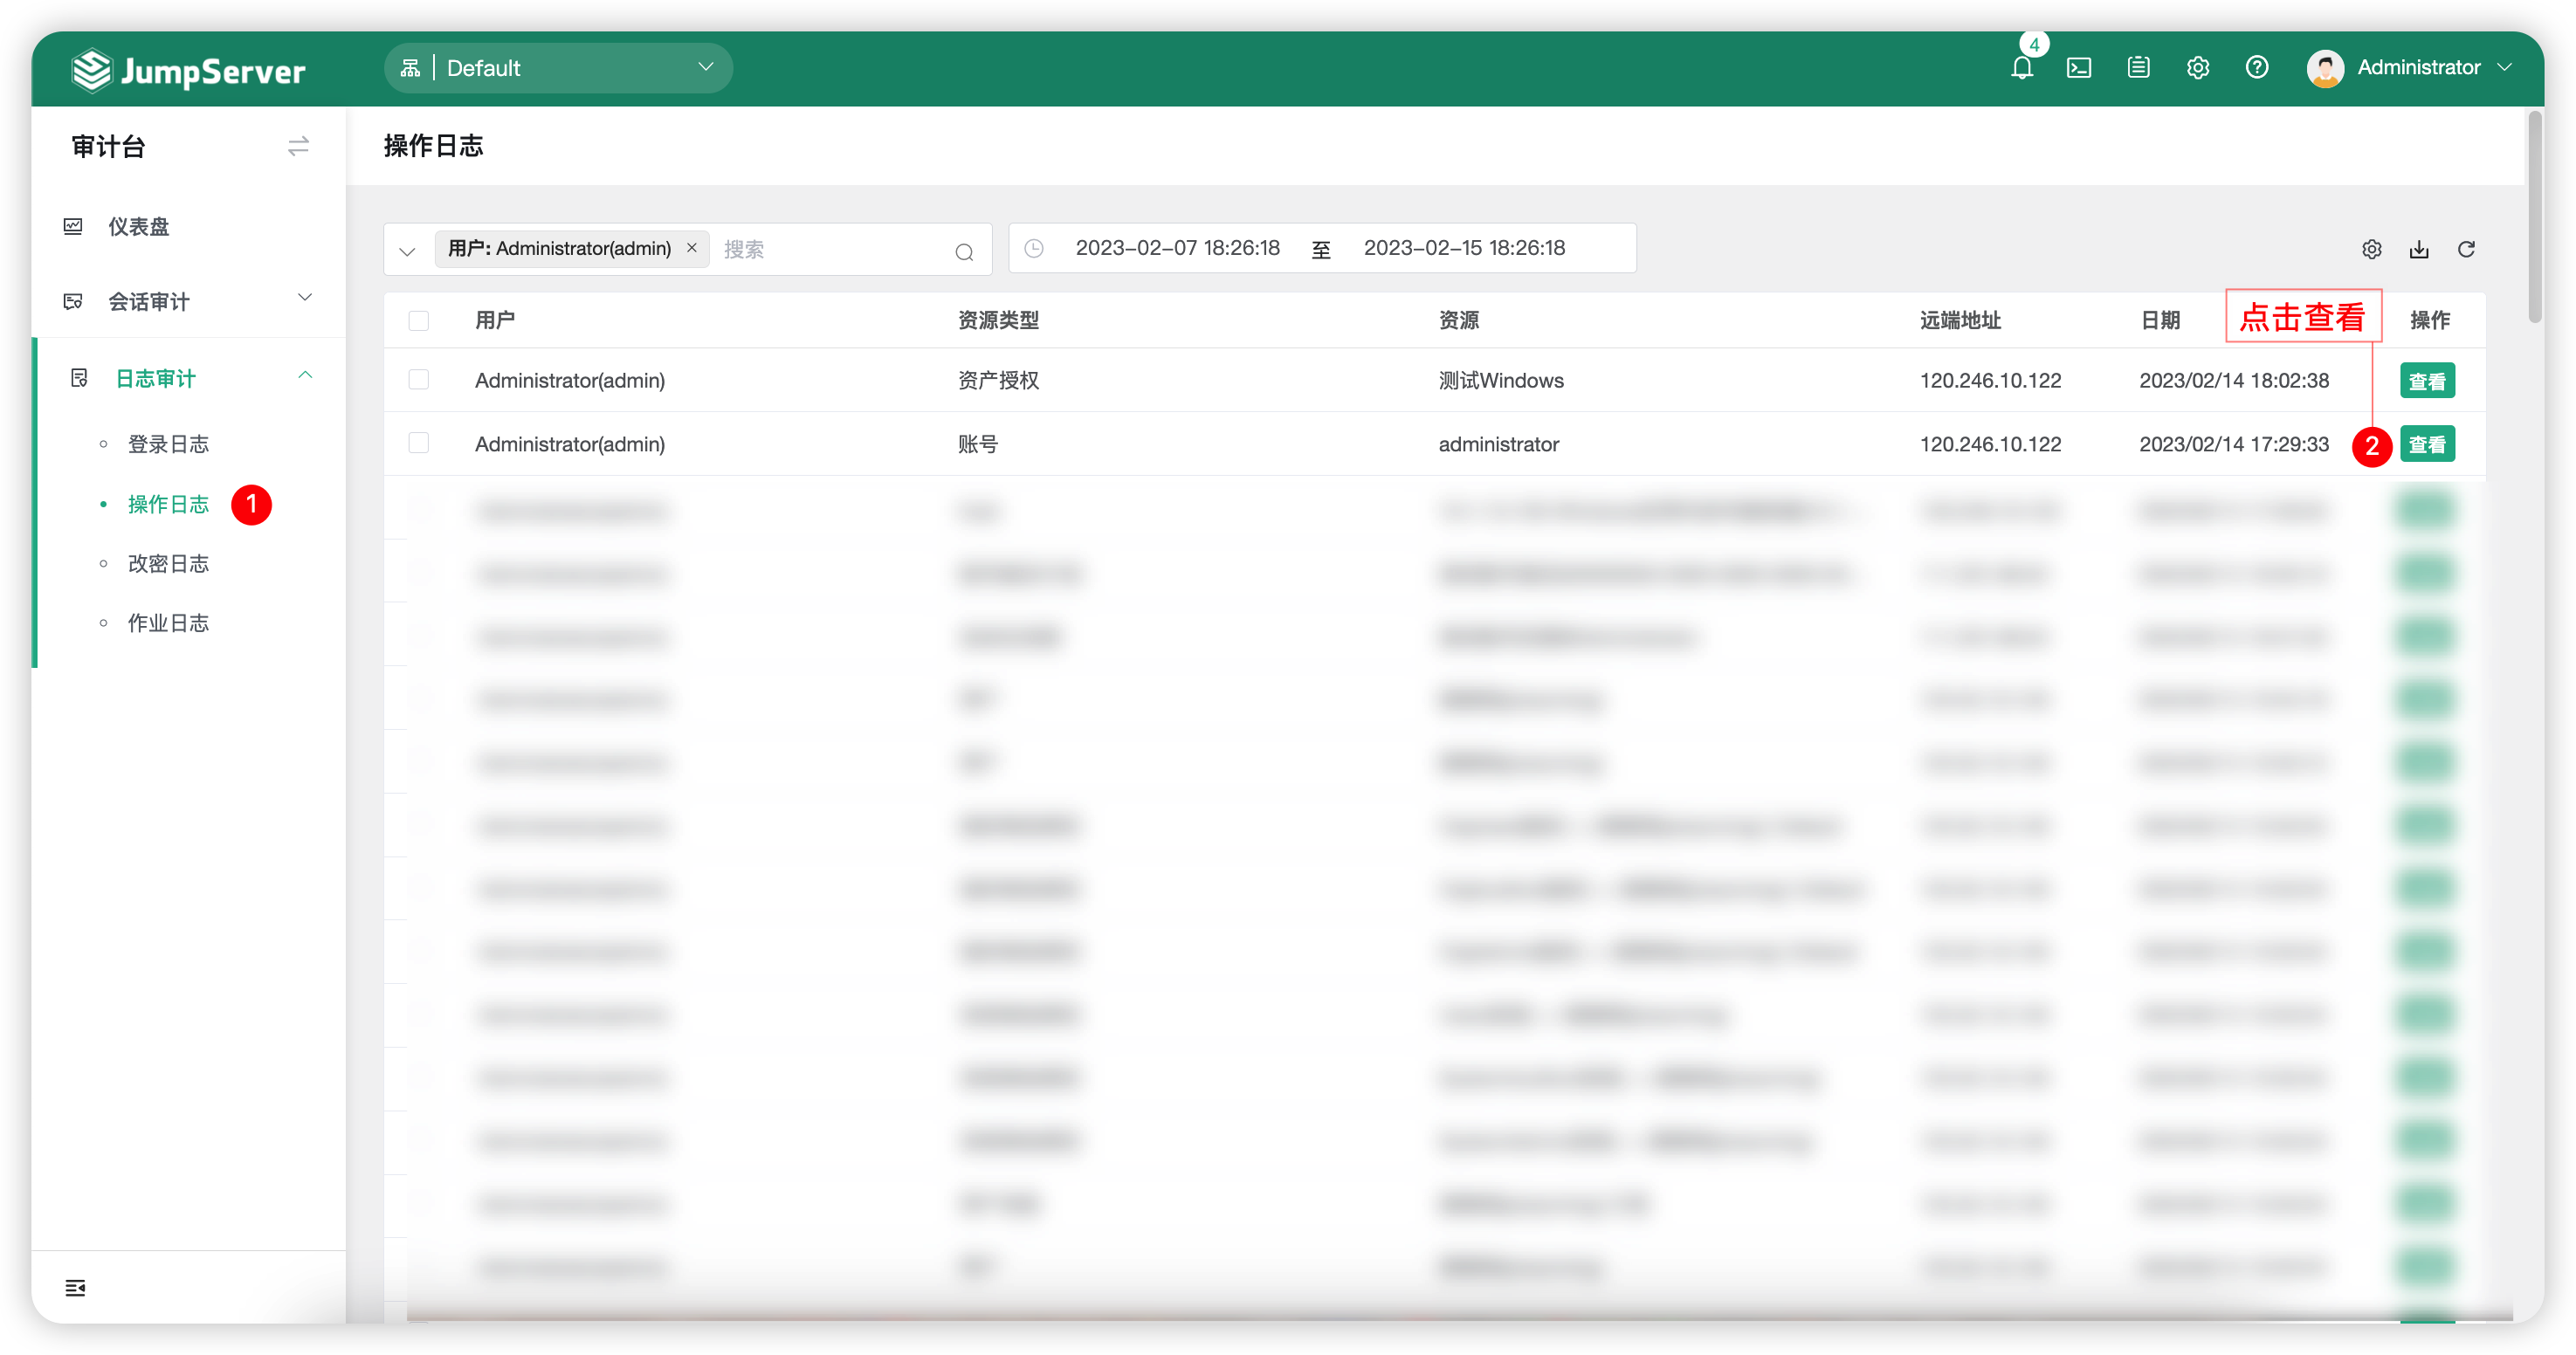Edit start date 2023-02-07 18:26:18
Image resolution: width=2576 pixels, height=1355 pixels.
point(1177,248)
